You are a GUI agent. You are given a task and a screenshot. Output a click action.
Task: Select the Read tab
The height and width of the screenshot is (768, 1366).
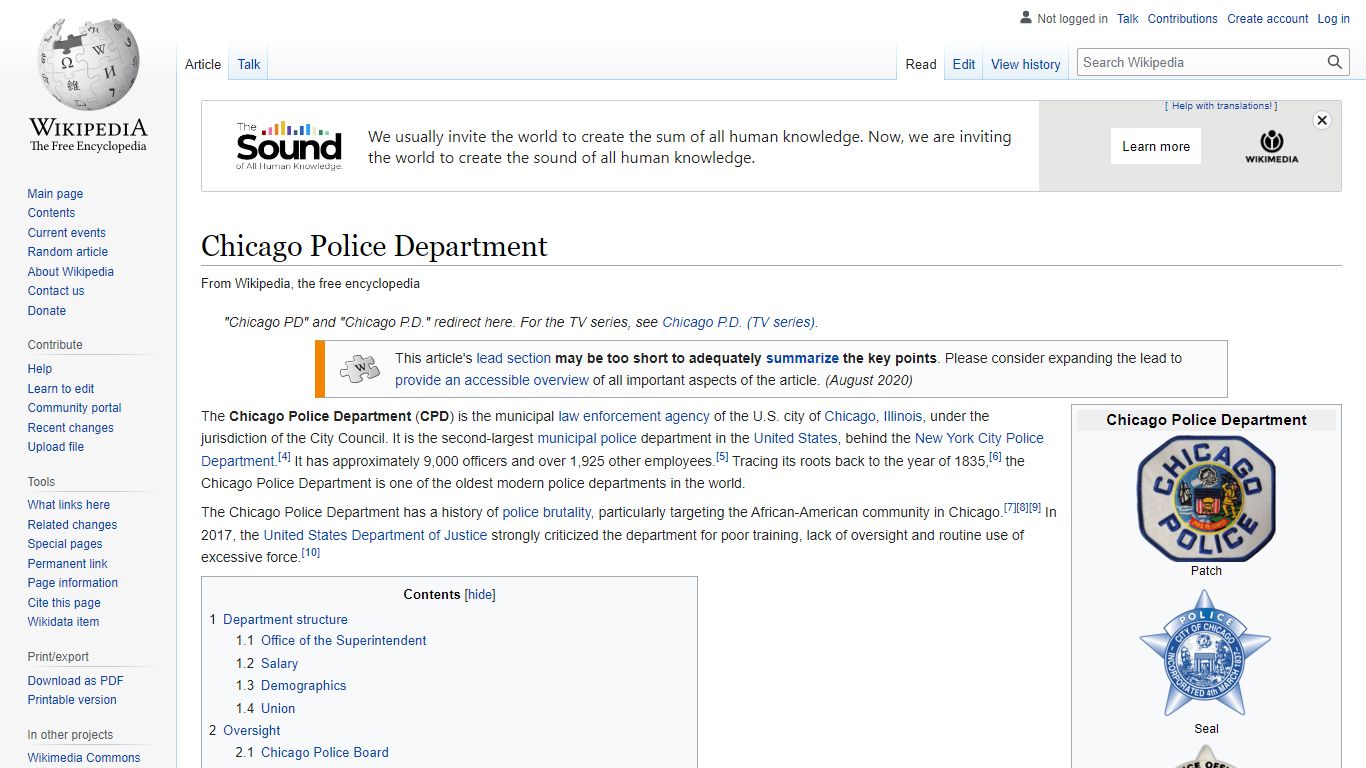pyautogui.click(x=921, y=64)
